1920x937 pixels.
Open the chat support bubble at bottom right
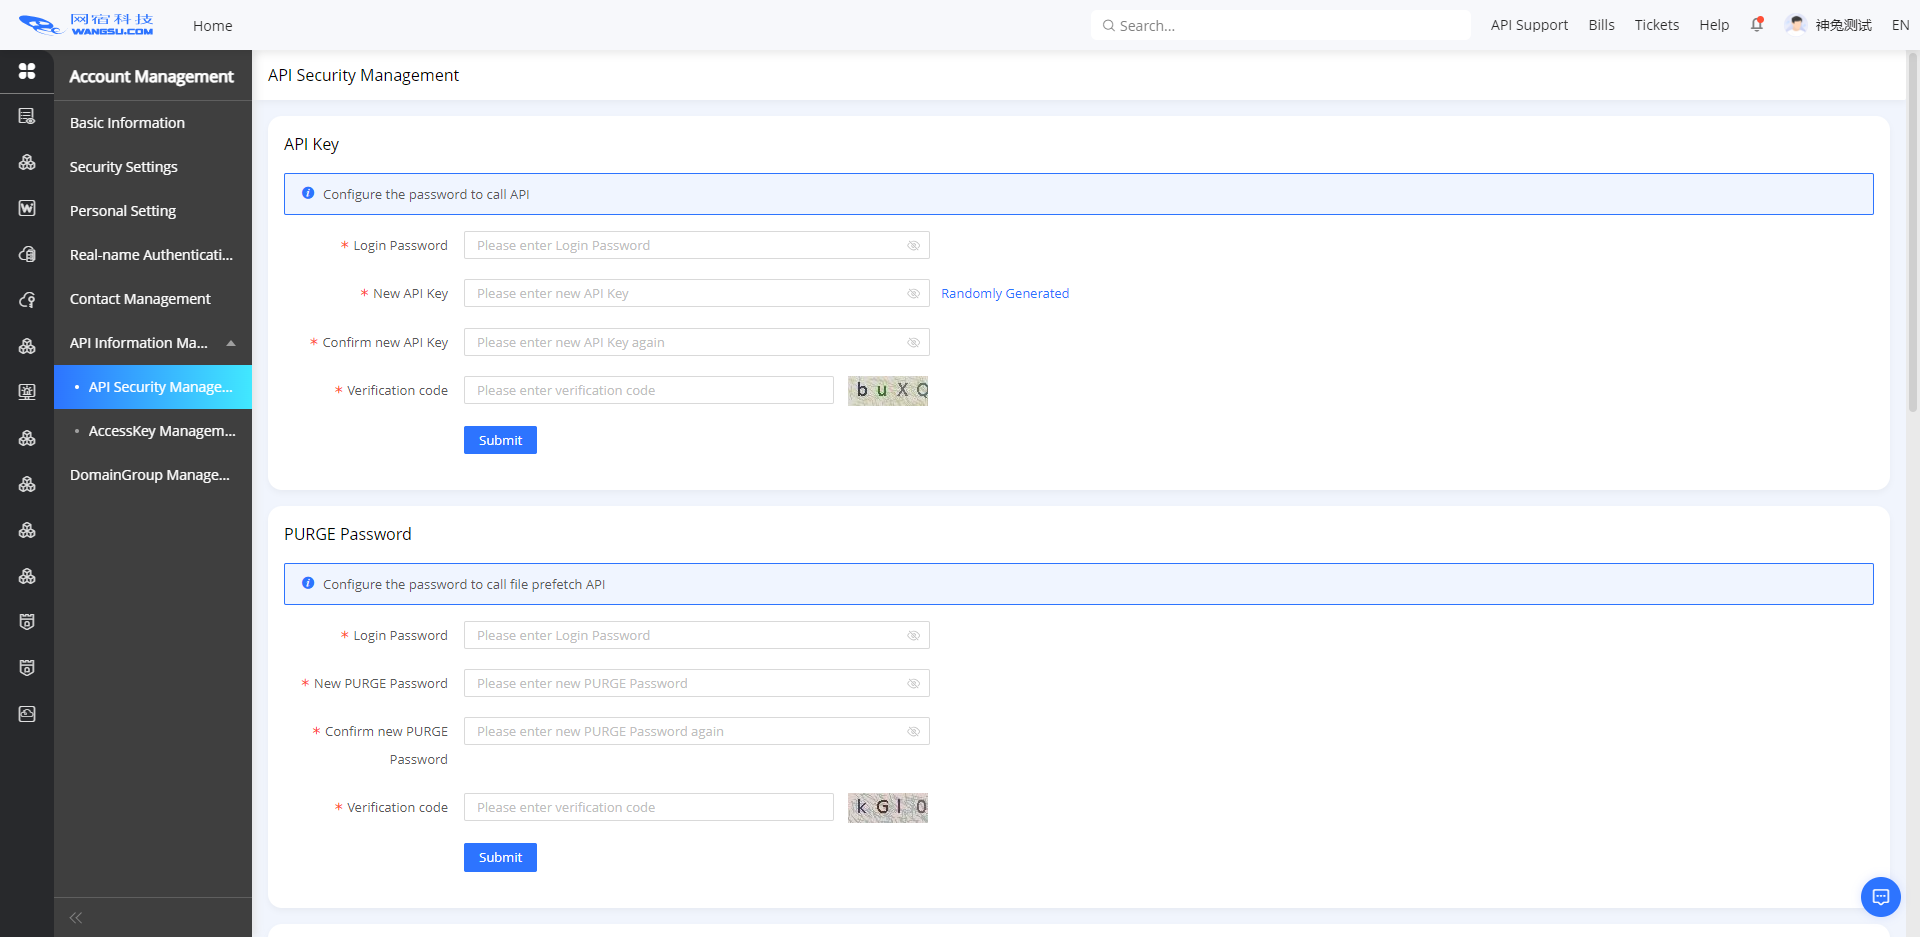click(1880, 897)
